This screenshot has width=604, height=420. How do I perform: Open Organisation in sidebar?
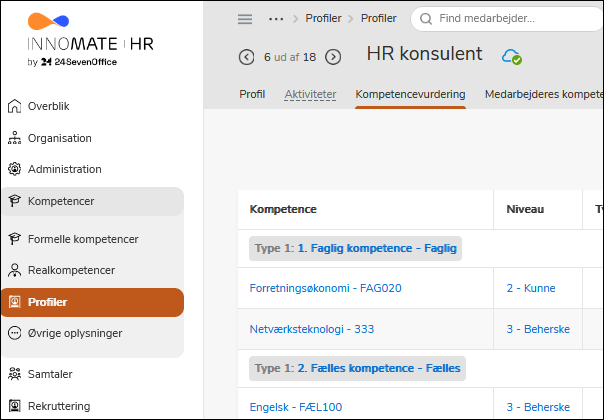[x=59, y=138]
